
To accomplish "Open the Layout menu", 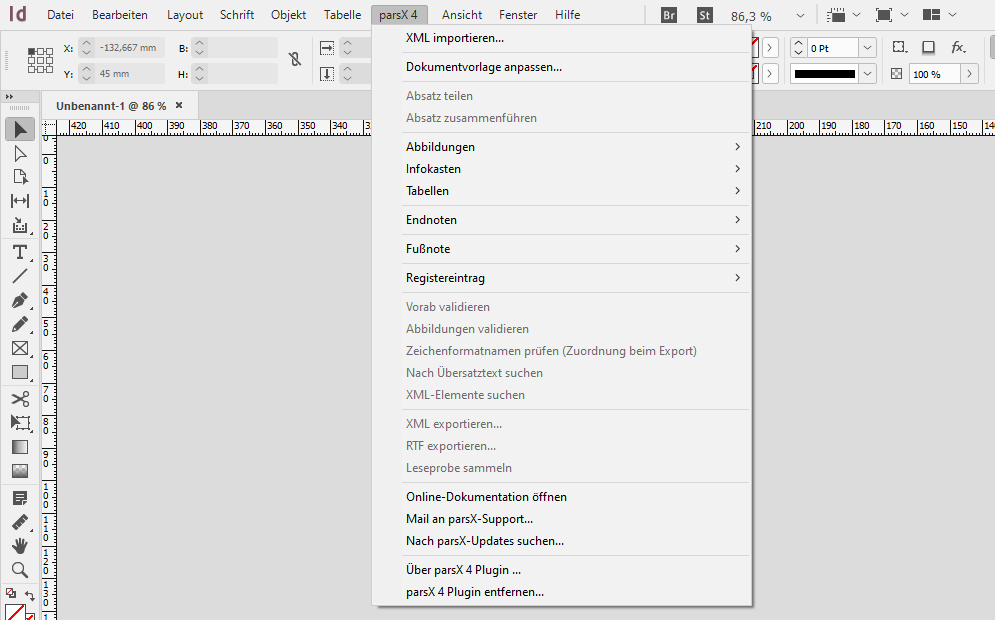I will (185, 15).
